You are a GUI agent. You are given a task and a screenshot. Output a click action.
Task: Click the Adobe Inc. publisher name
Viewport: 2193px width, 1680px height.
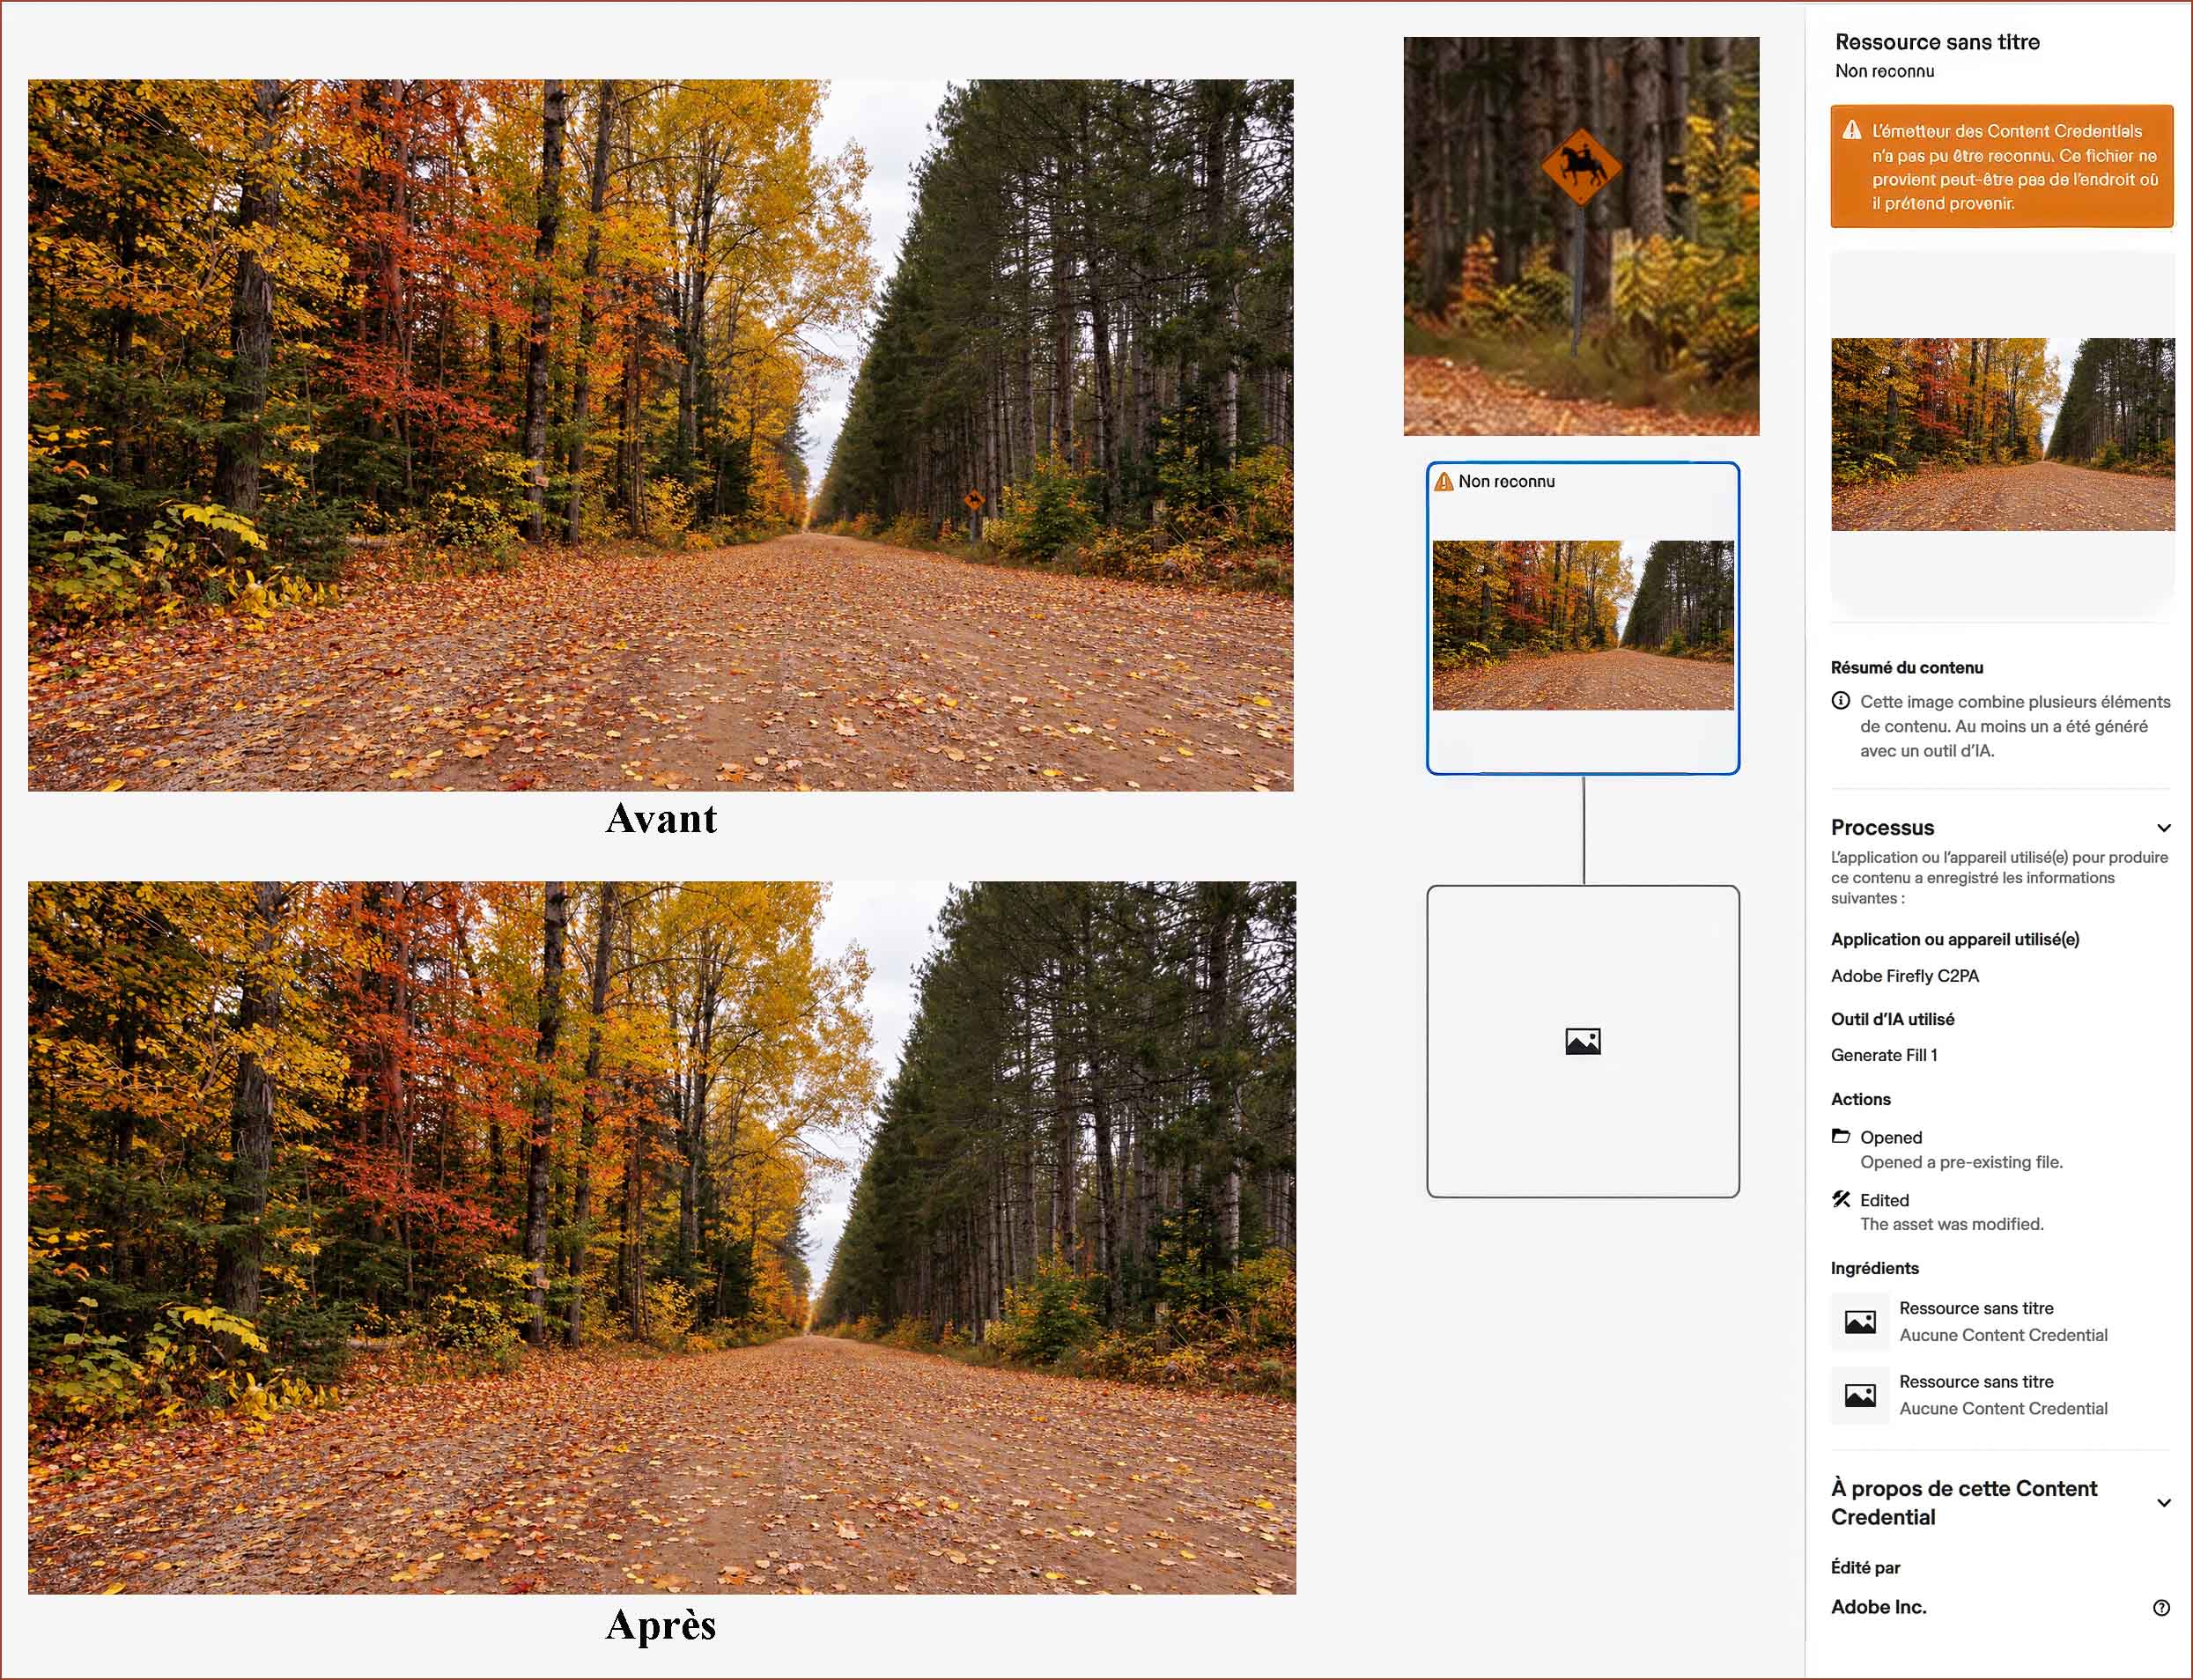pyautogui.click(x=1878, y=1607)
